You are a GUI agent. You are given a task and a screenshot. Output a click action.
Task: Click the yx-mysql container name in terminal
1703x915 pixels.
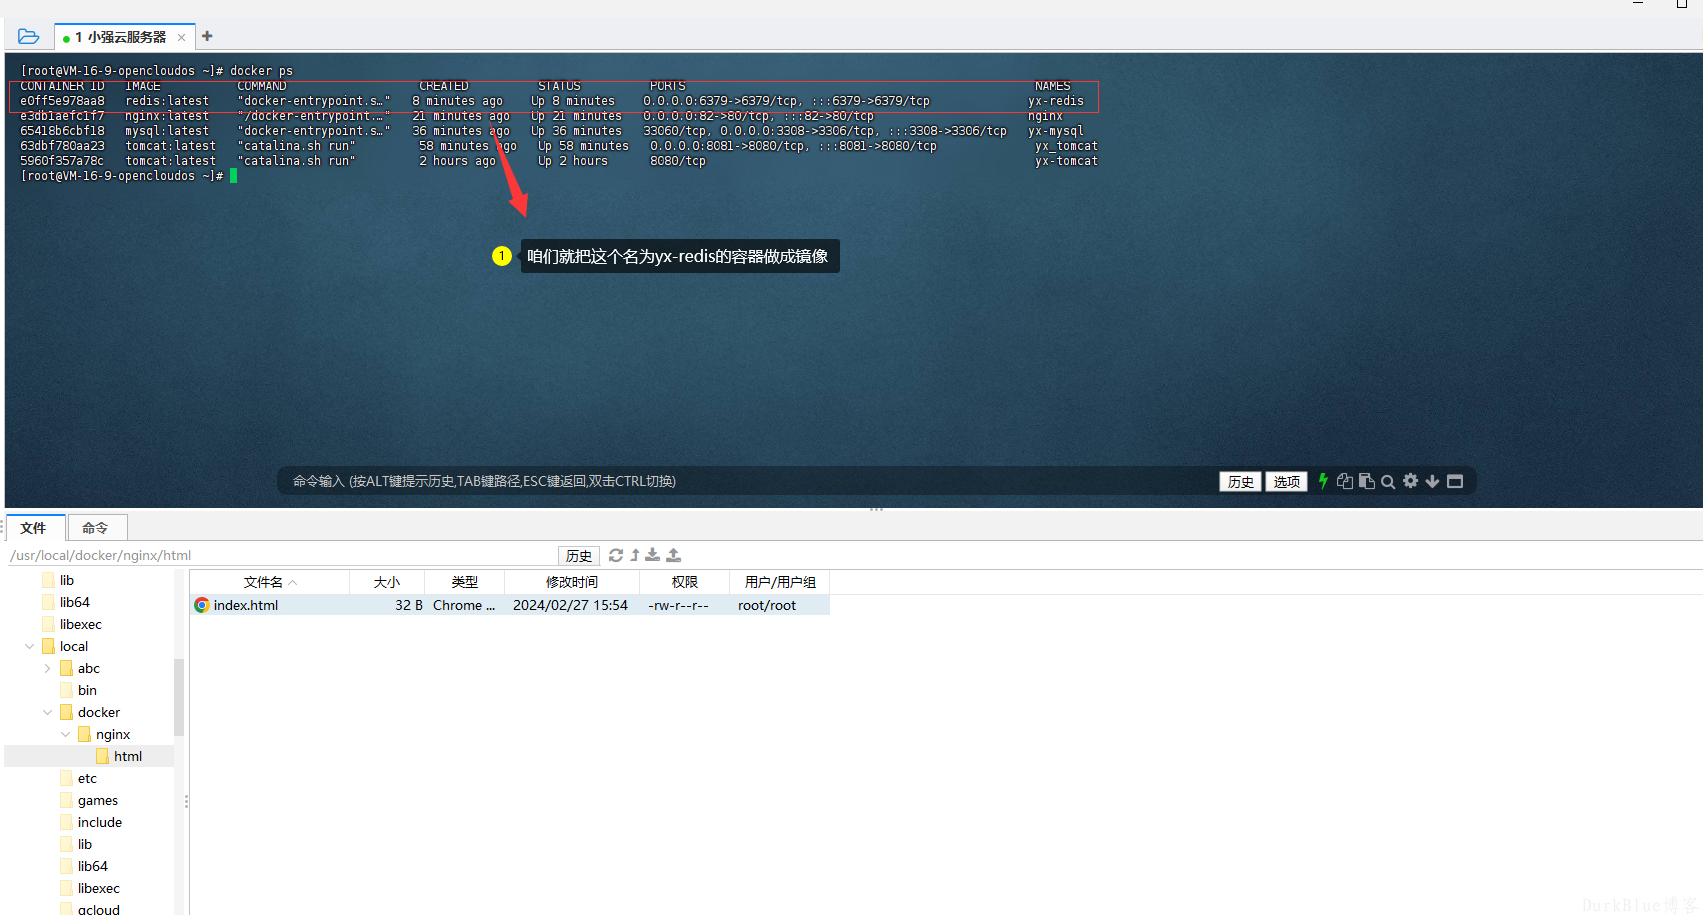pyautogui.click(x=1055, y=131)
